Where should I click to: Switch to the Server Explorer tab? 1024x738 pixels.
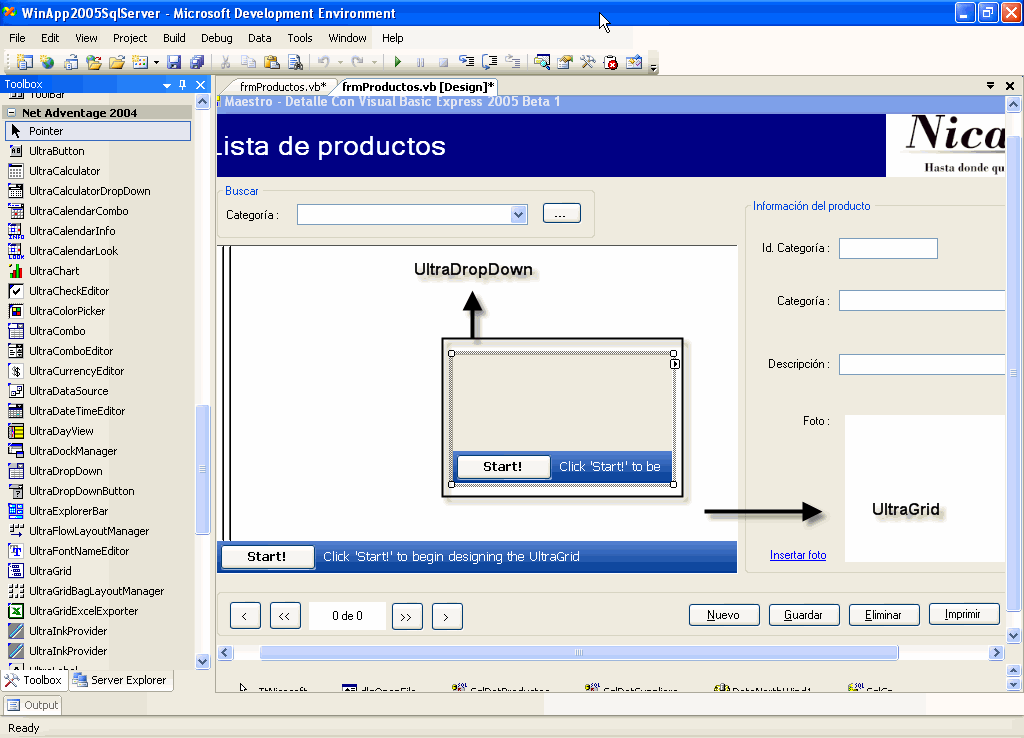(121, 680)
